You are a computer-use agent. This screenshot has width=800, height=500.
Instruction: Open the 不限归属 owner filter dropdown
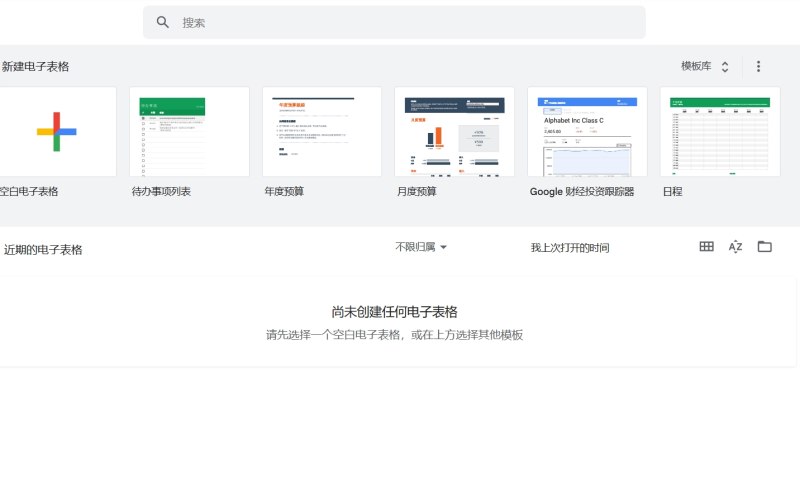421,247
